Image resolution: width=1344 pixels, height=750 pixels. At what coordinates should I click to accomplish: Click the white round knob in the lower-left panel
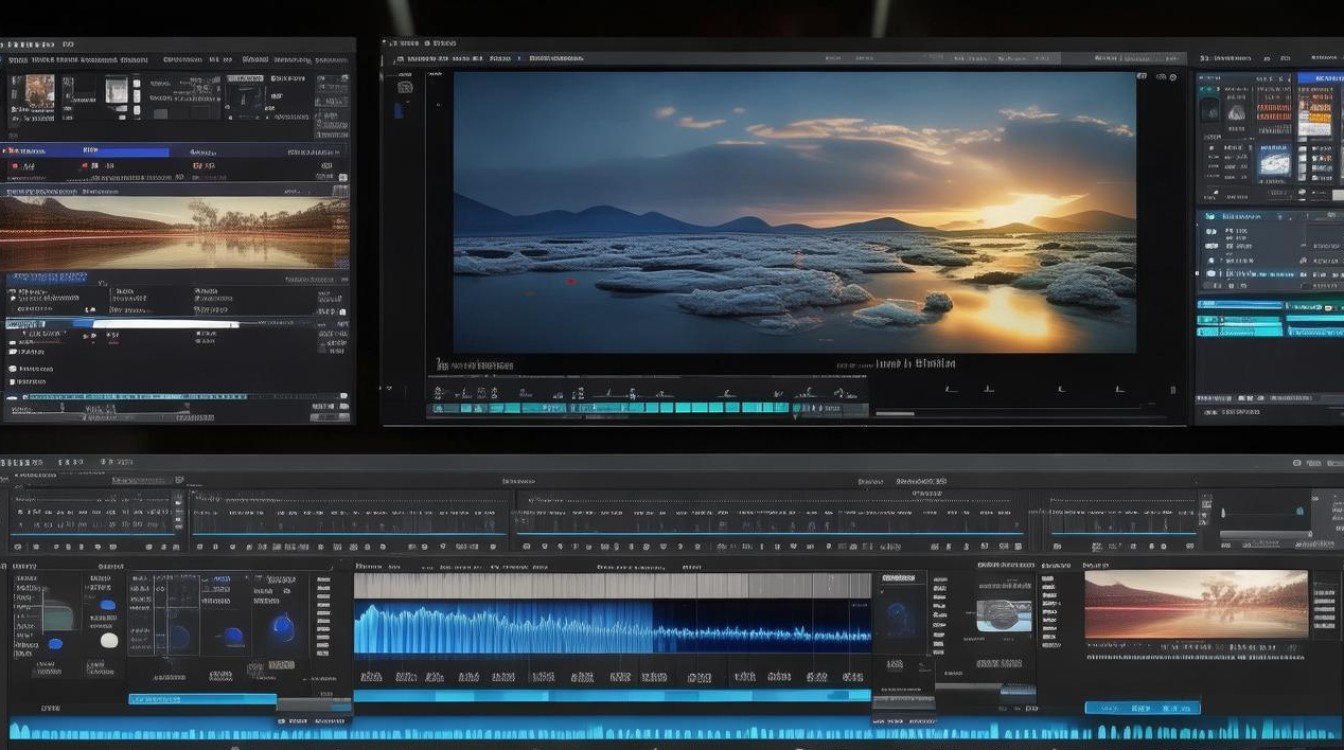109,640
